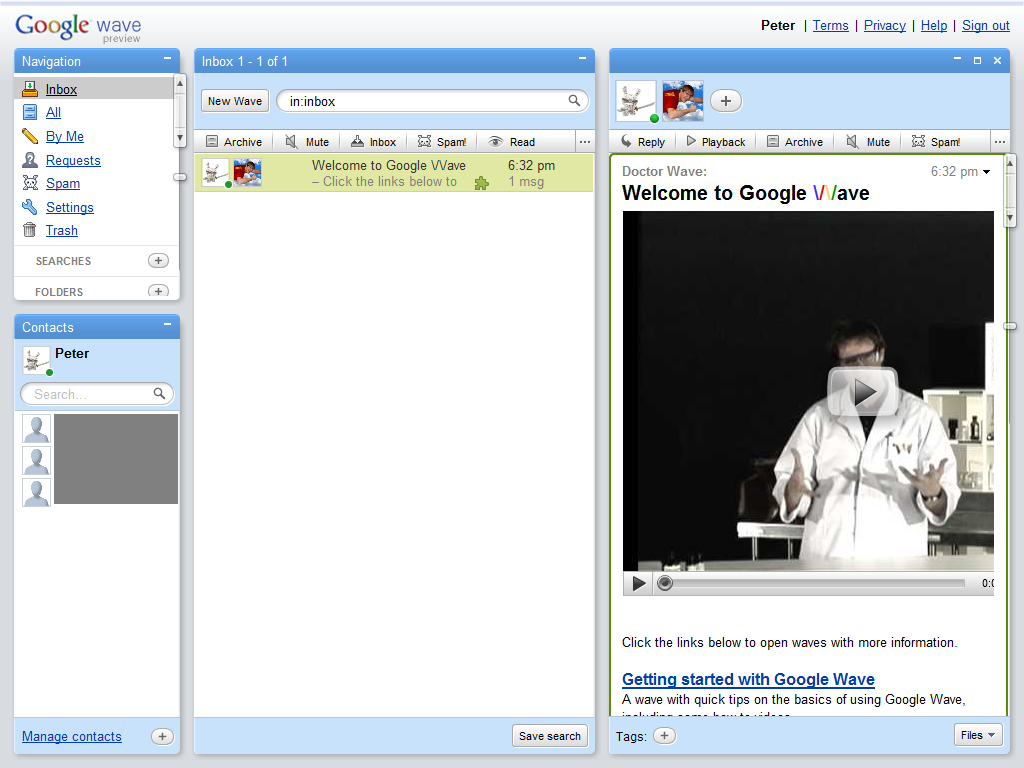Open the wave panel toolbar overflow menu

tap(1000, 142)
